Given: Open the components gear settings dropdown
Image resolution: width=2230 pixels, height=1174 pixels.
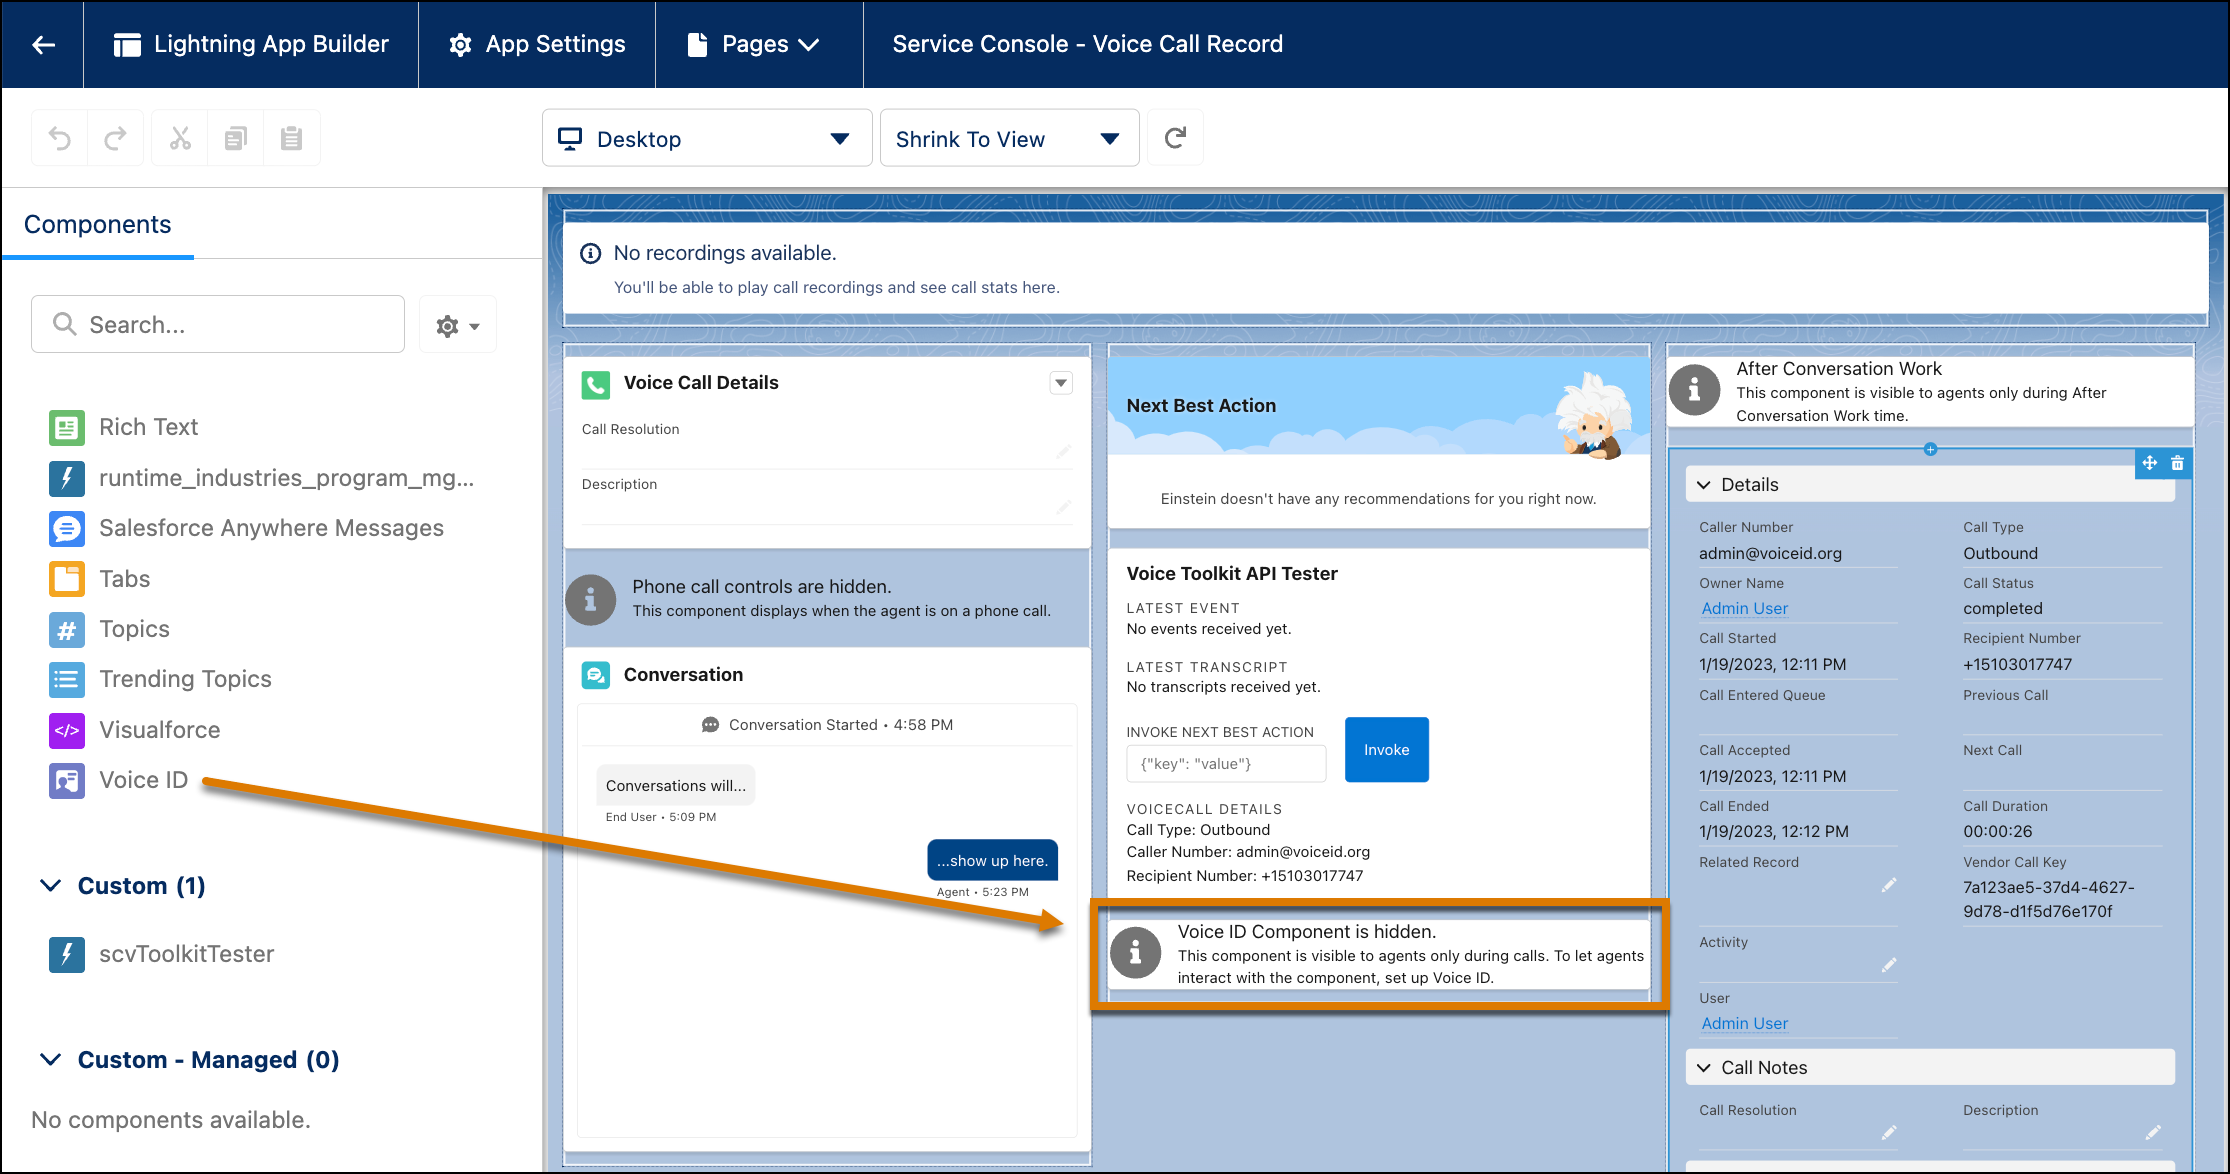Looking at the screenshot, I should pyautogui.click(x=458, y=325).
